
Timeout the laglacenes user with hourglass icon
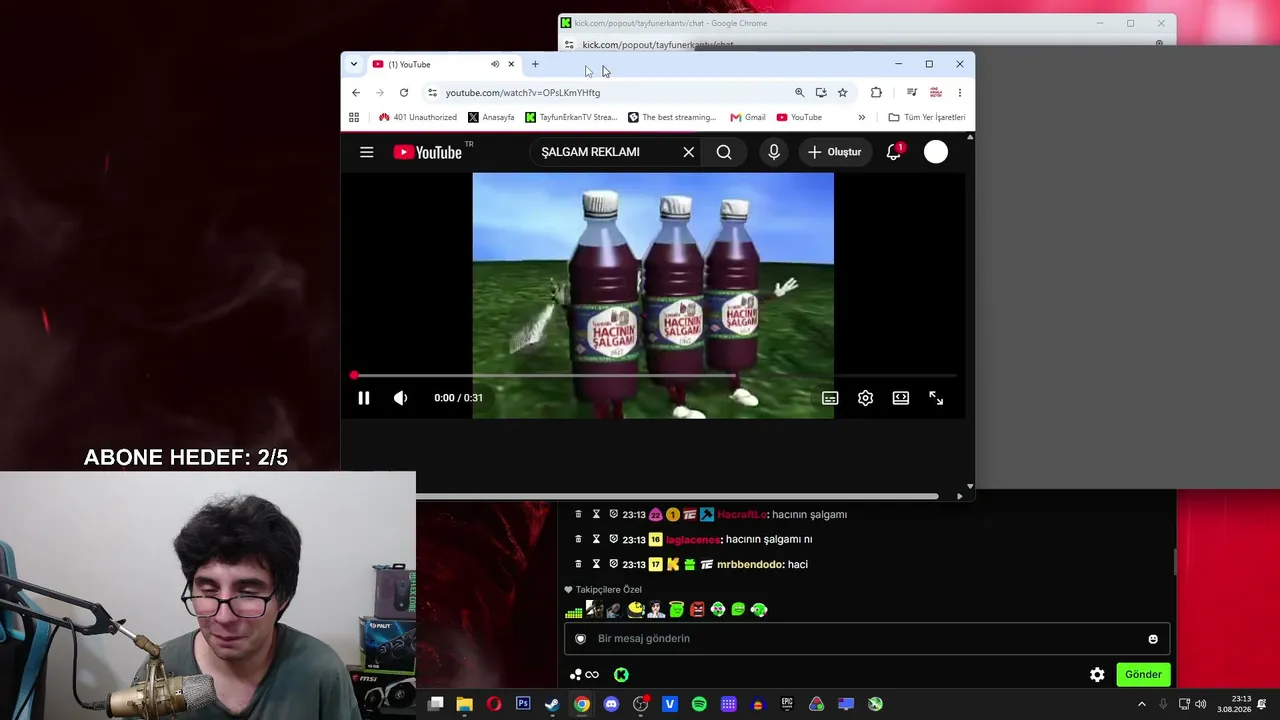(596, 539)
